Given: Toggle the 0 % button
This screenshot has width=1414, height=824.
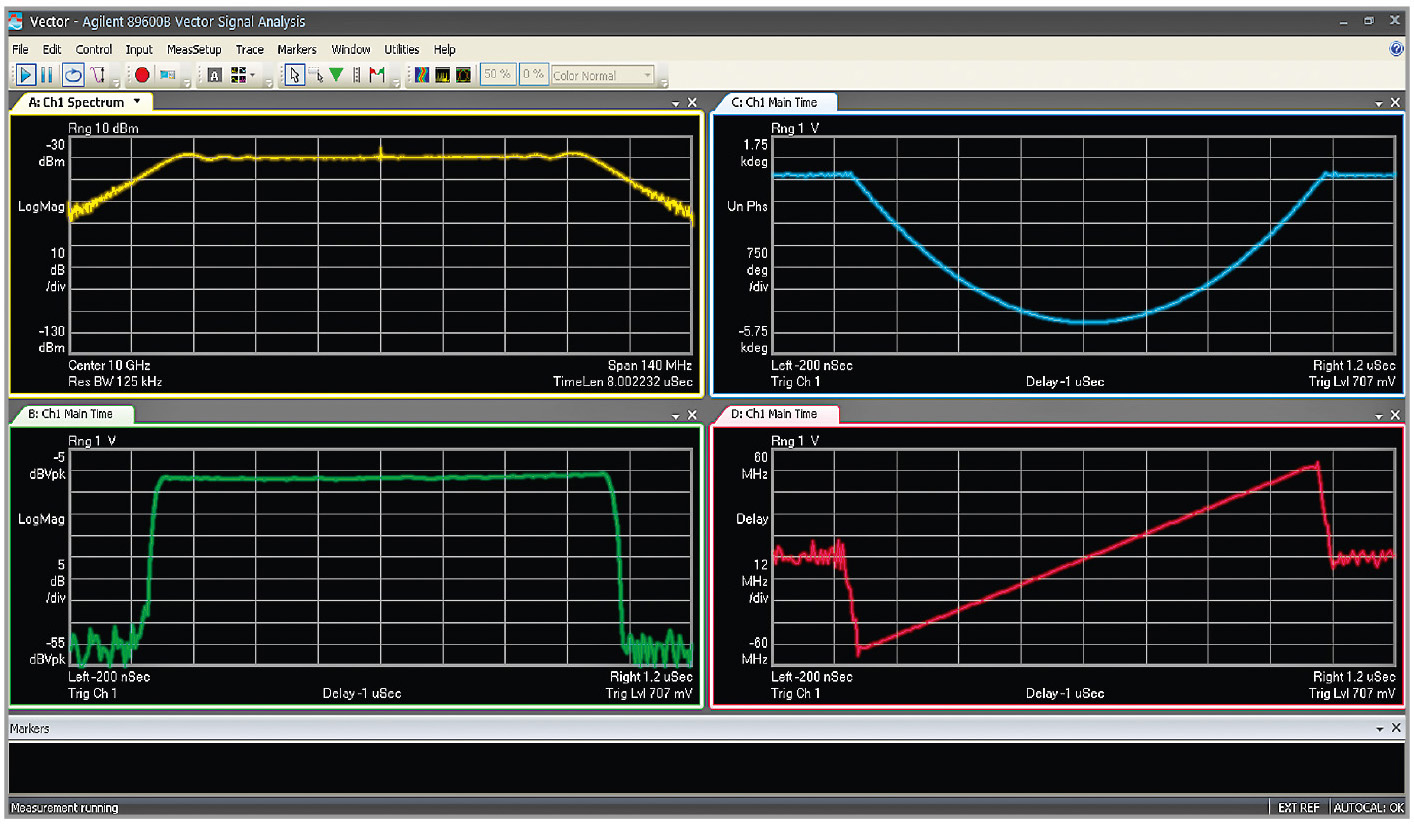Looking at the screenshot, I should [534, 75].
